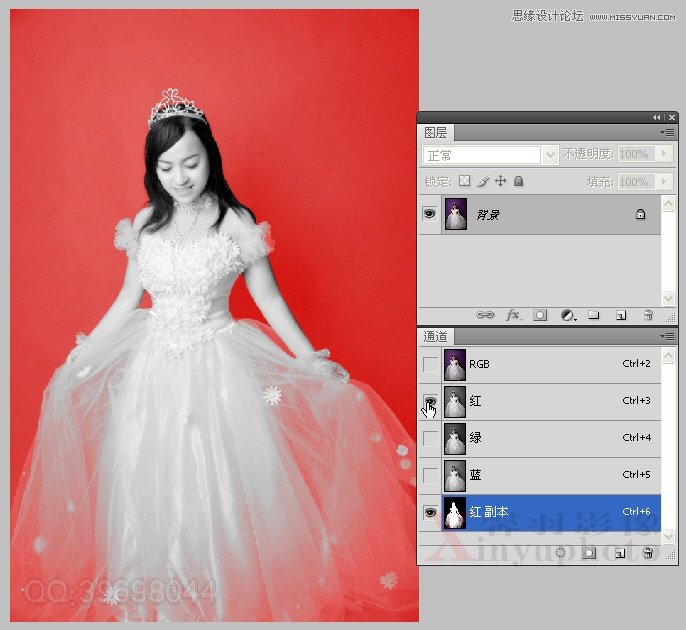Screen dimensions: 686x630
Task: Open the 不透明度 opacity slider arrow
Action: point(665,154)
